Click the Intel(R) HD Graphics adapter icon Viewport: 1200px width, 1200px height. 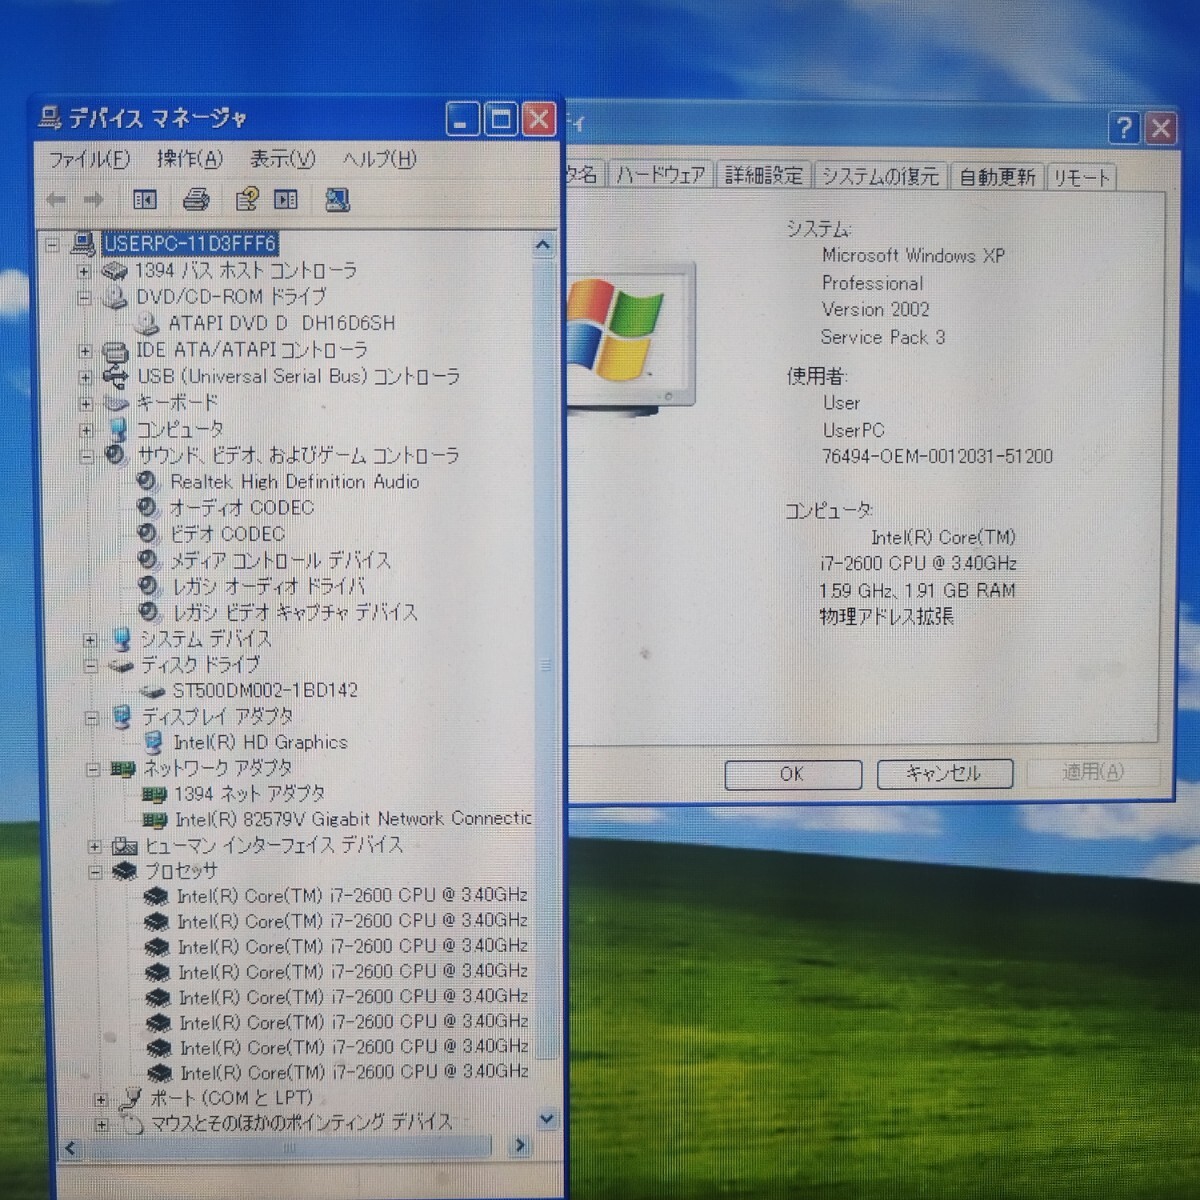point(155,742)
